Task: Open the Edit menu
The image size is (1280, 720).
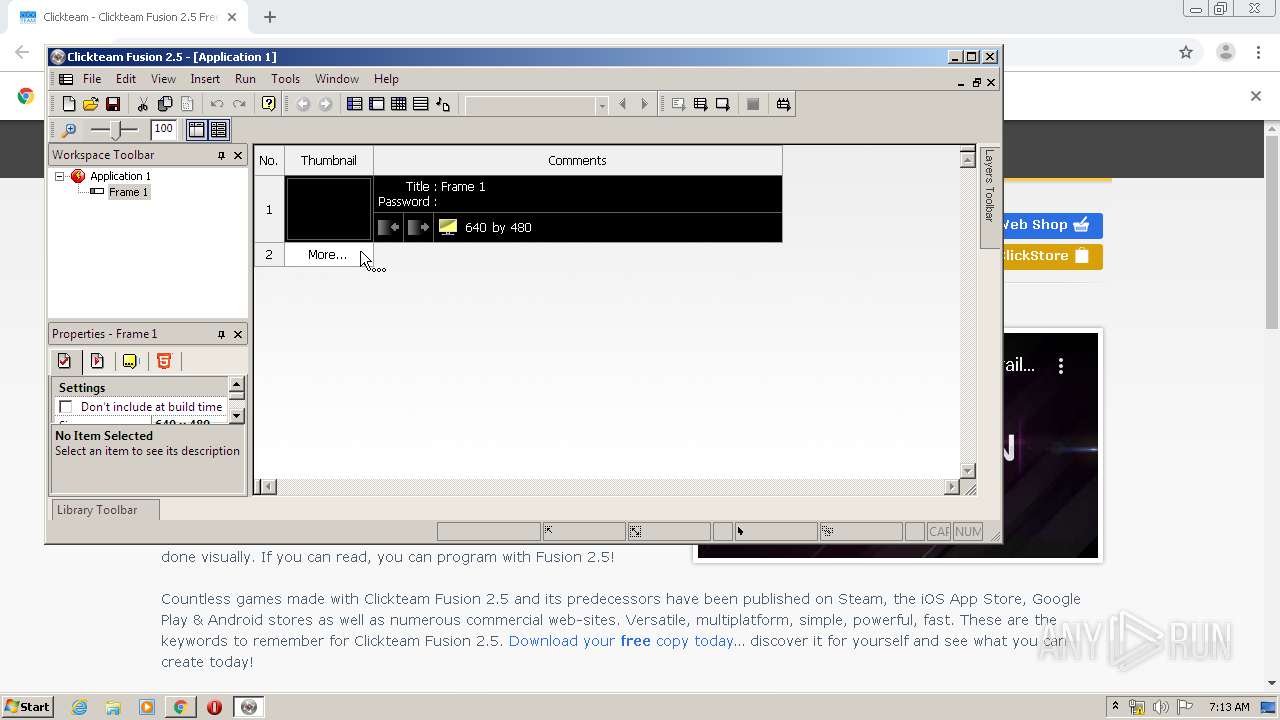Action: tap(126, 79)
